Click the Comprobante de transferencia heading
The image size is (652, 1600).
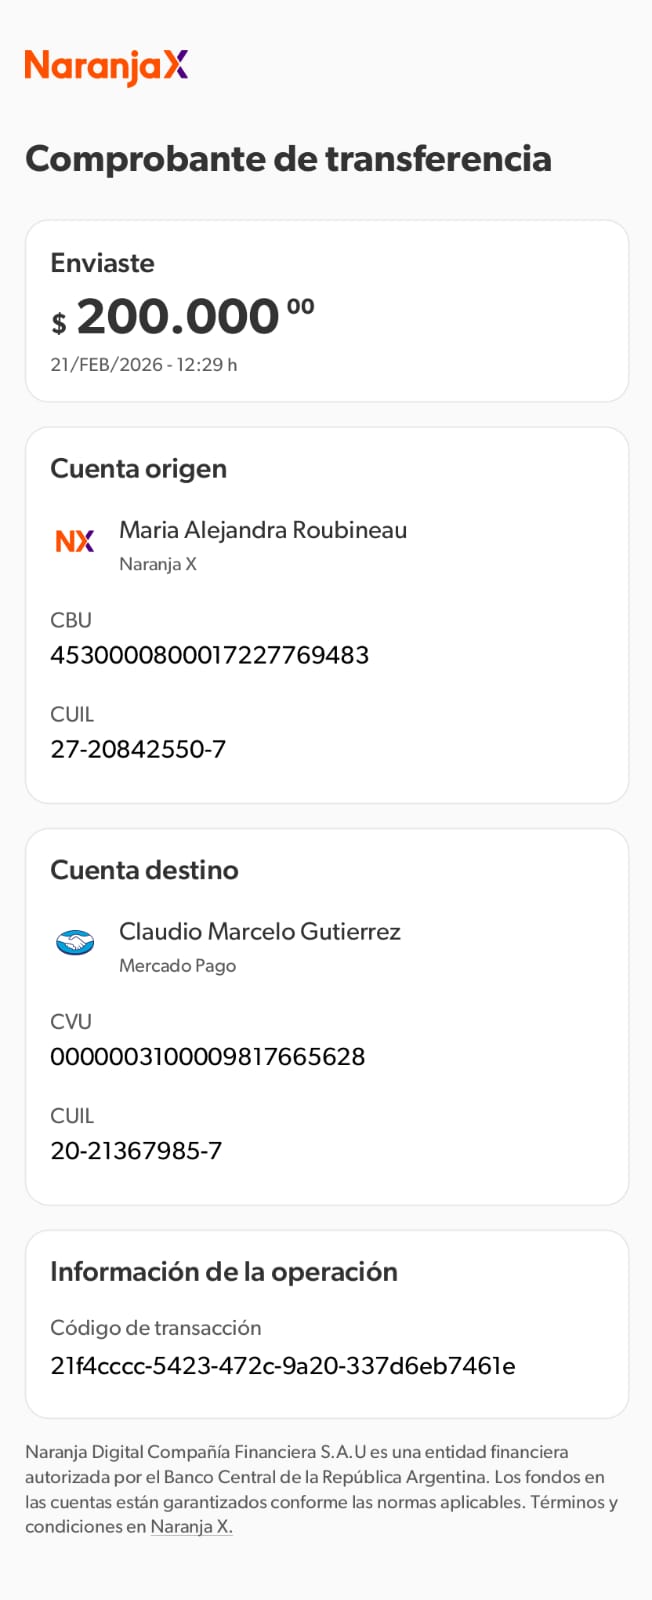point(288,159)
